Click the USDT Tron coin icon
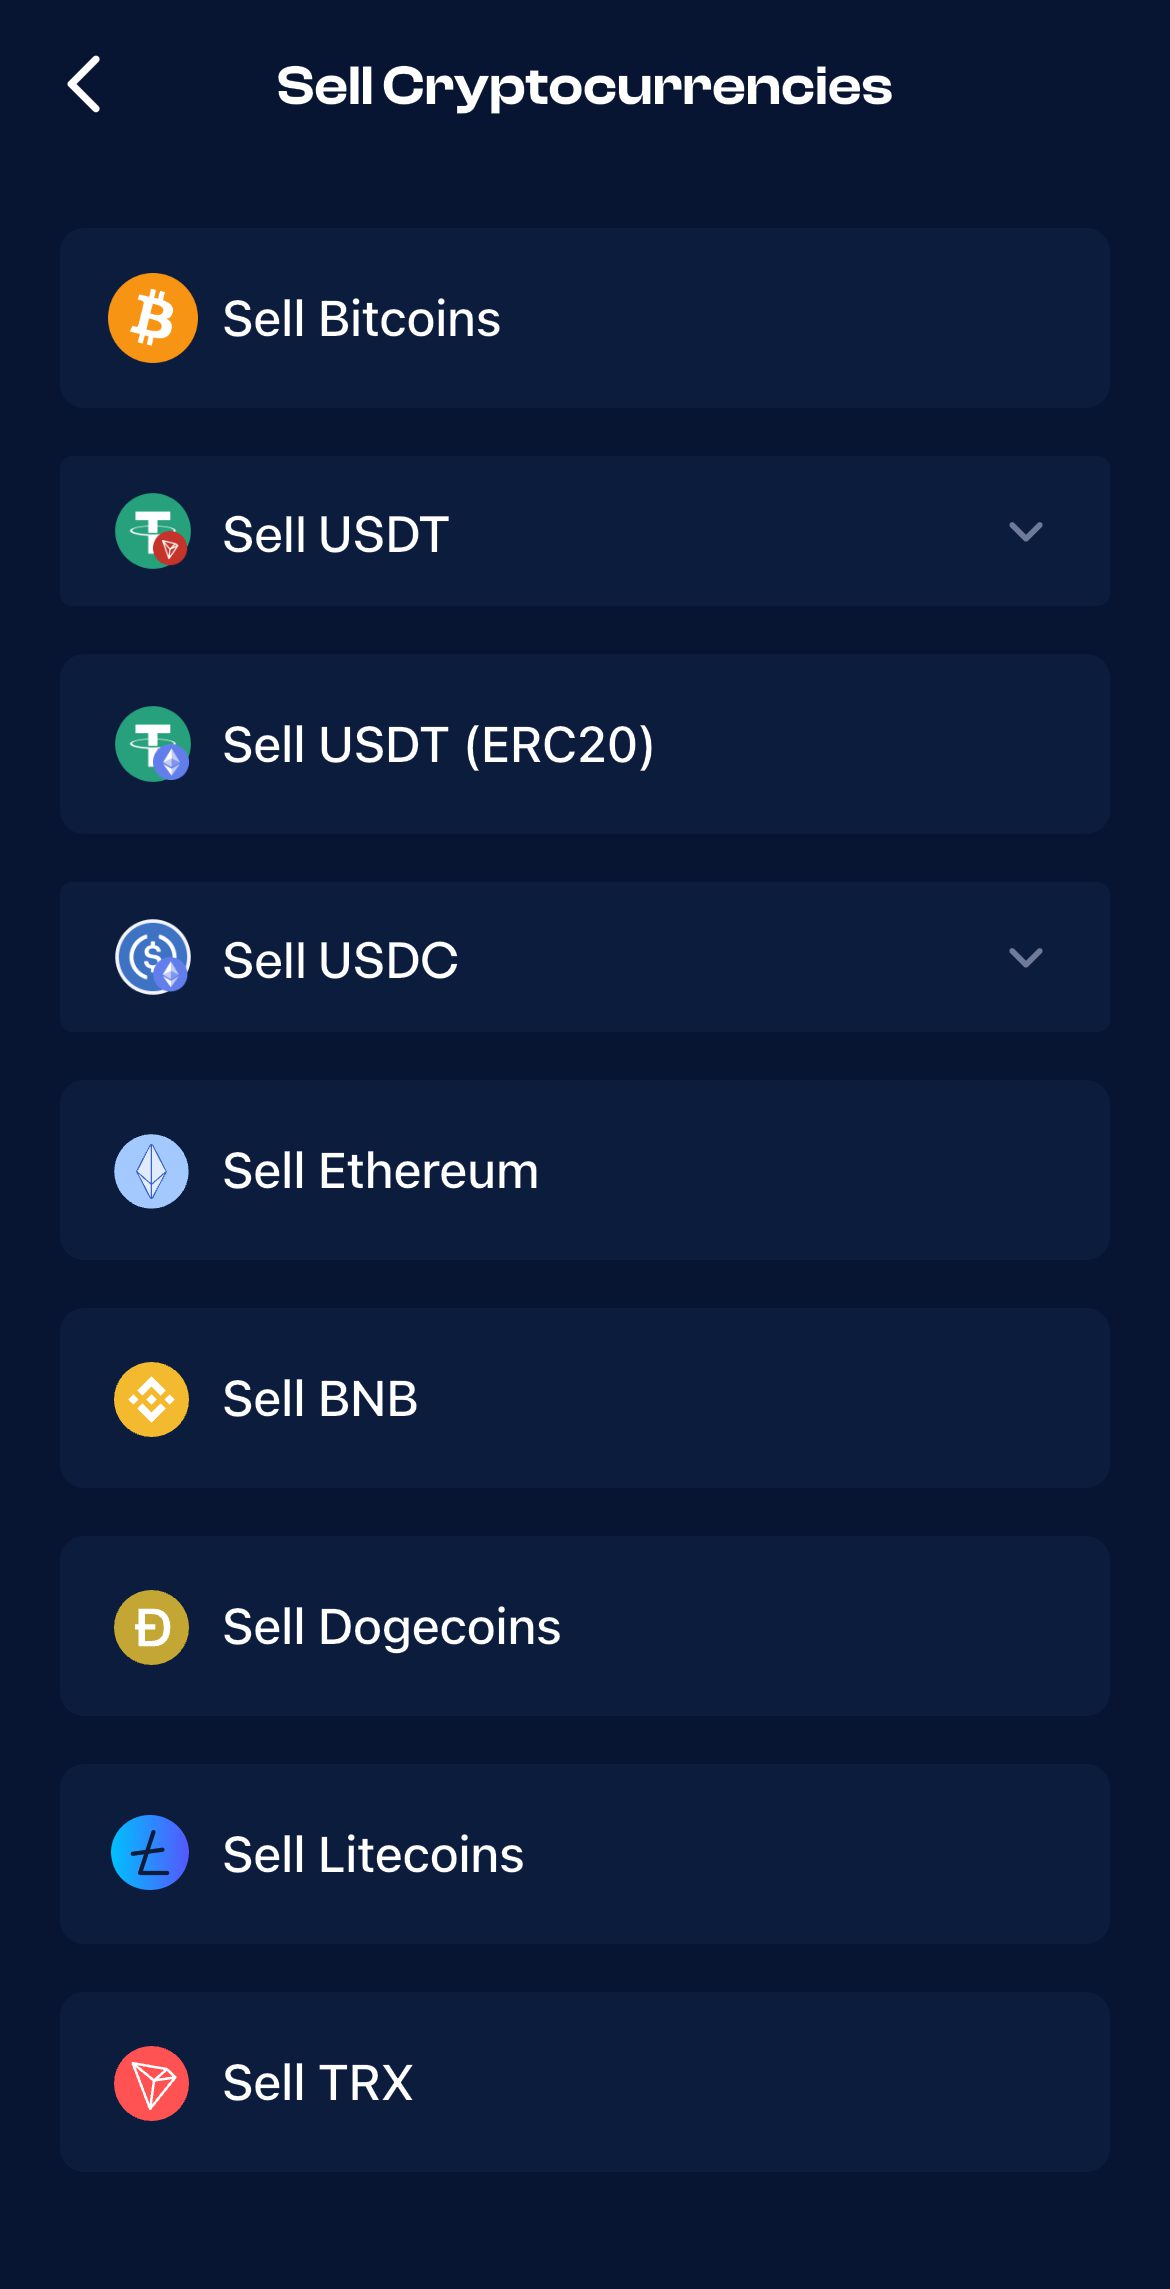 click(153, 531)
